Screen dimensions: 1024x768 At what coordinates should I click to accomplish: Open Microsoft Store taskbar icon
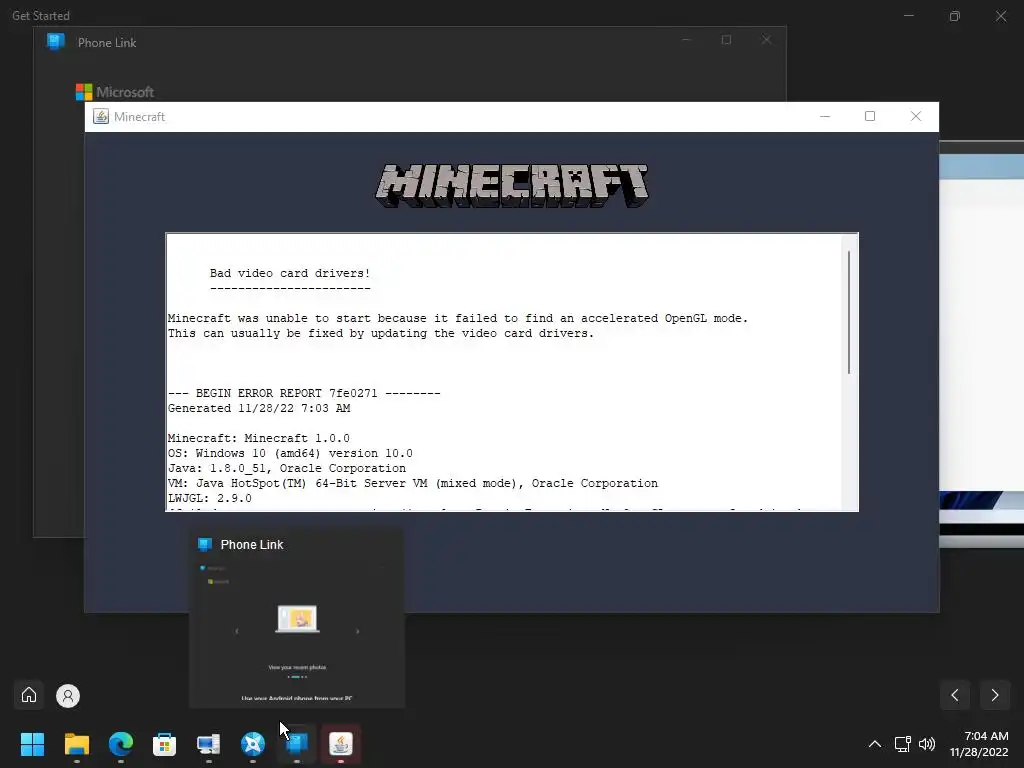click(165, 744)
